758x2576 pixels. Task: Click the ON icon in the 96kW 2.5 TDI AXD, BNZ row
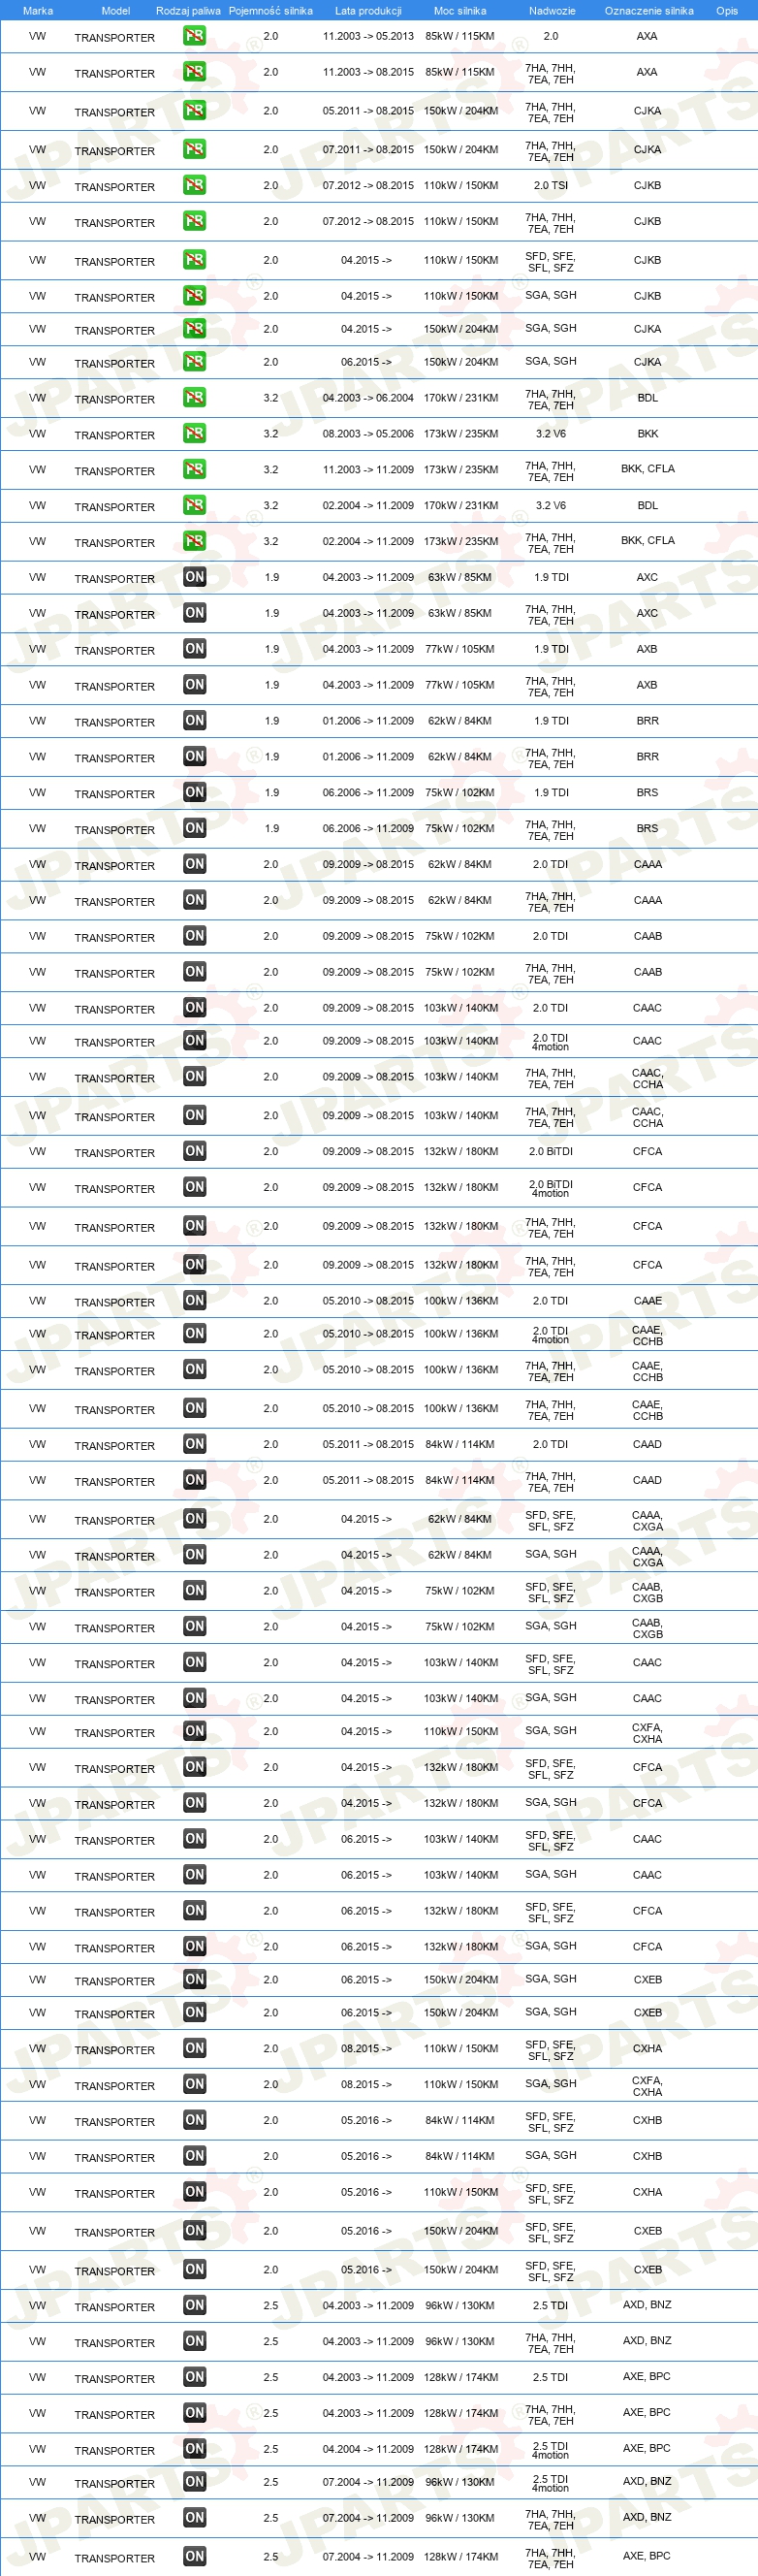194,2307
